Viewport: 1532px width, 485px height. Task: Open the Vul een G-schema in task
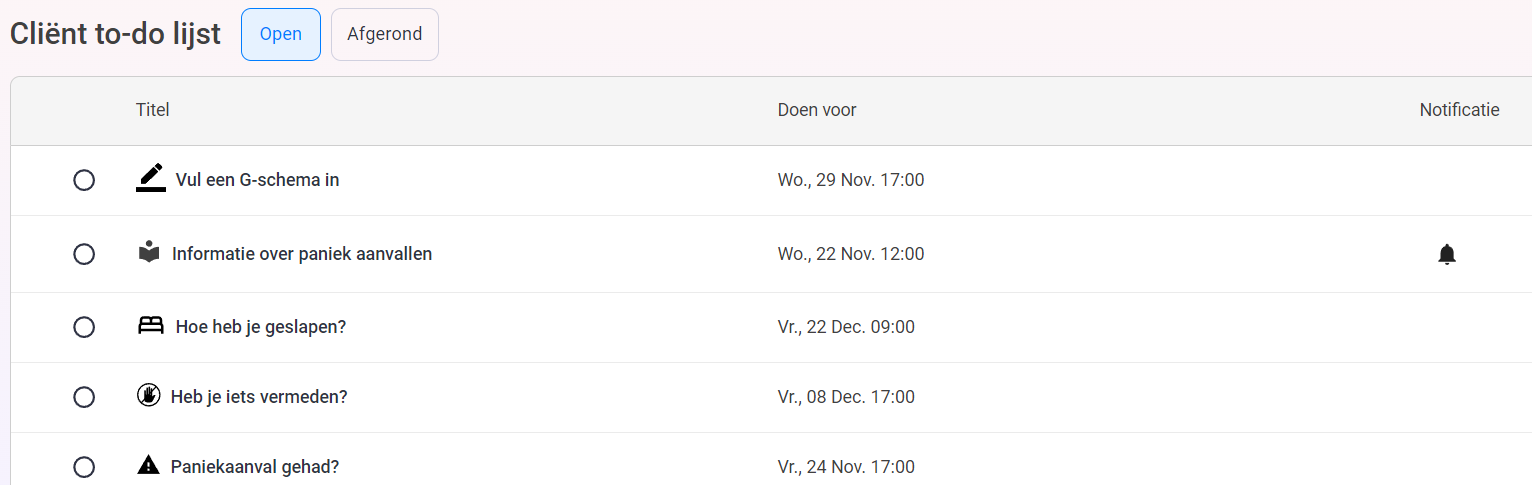[257, 181]
